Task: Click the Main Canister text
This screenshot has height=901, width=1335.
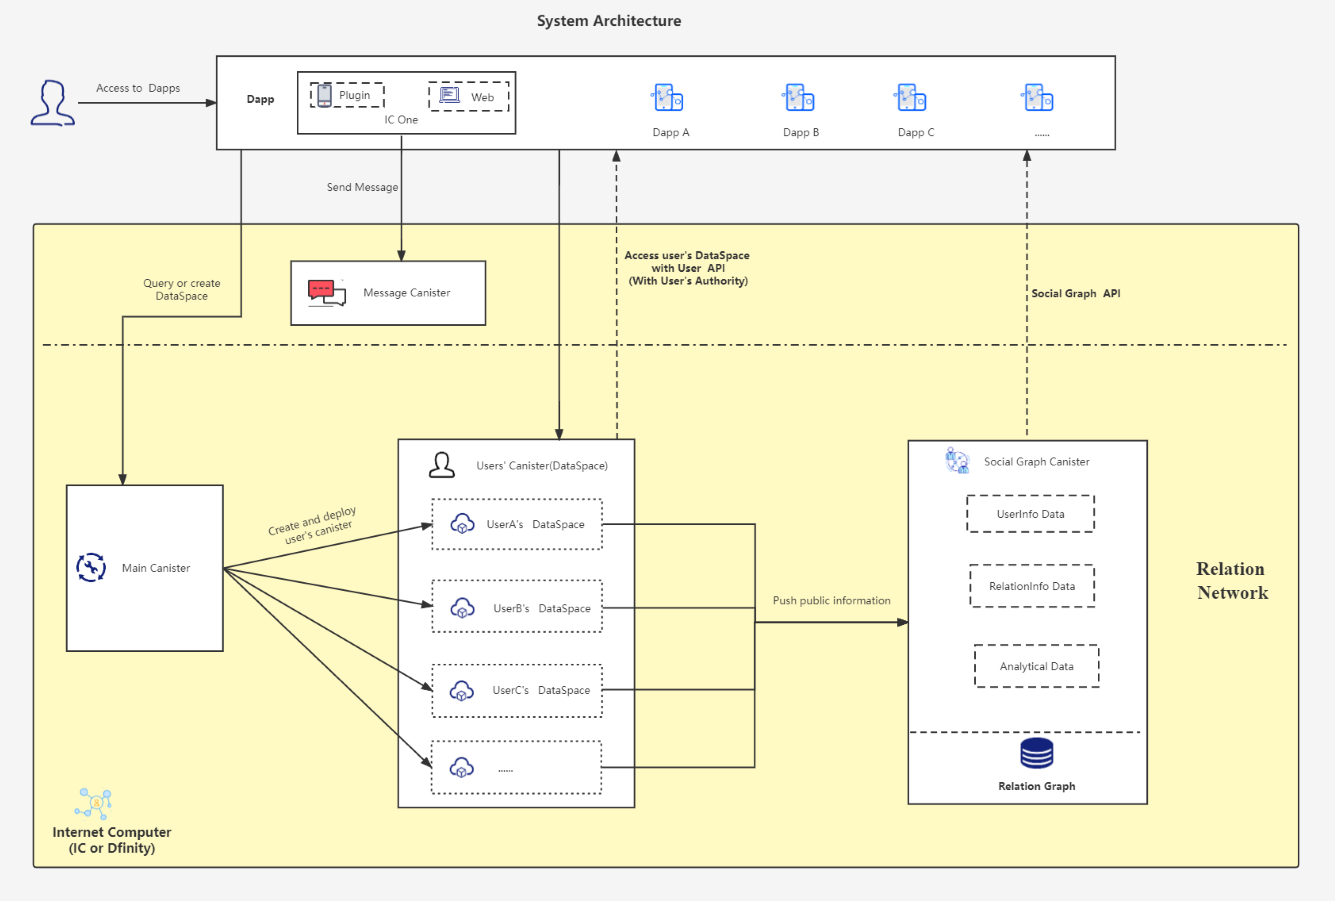Action: coord(156,568)
